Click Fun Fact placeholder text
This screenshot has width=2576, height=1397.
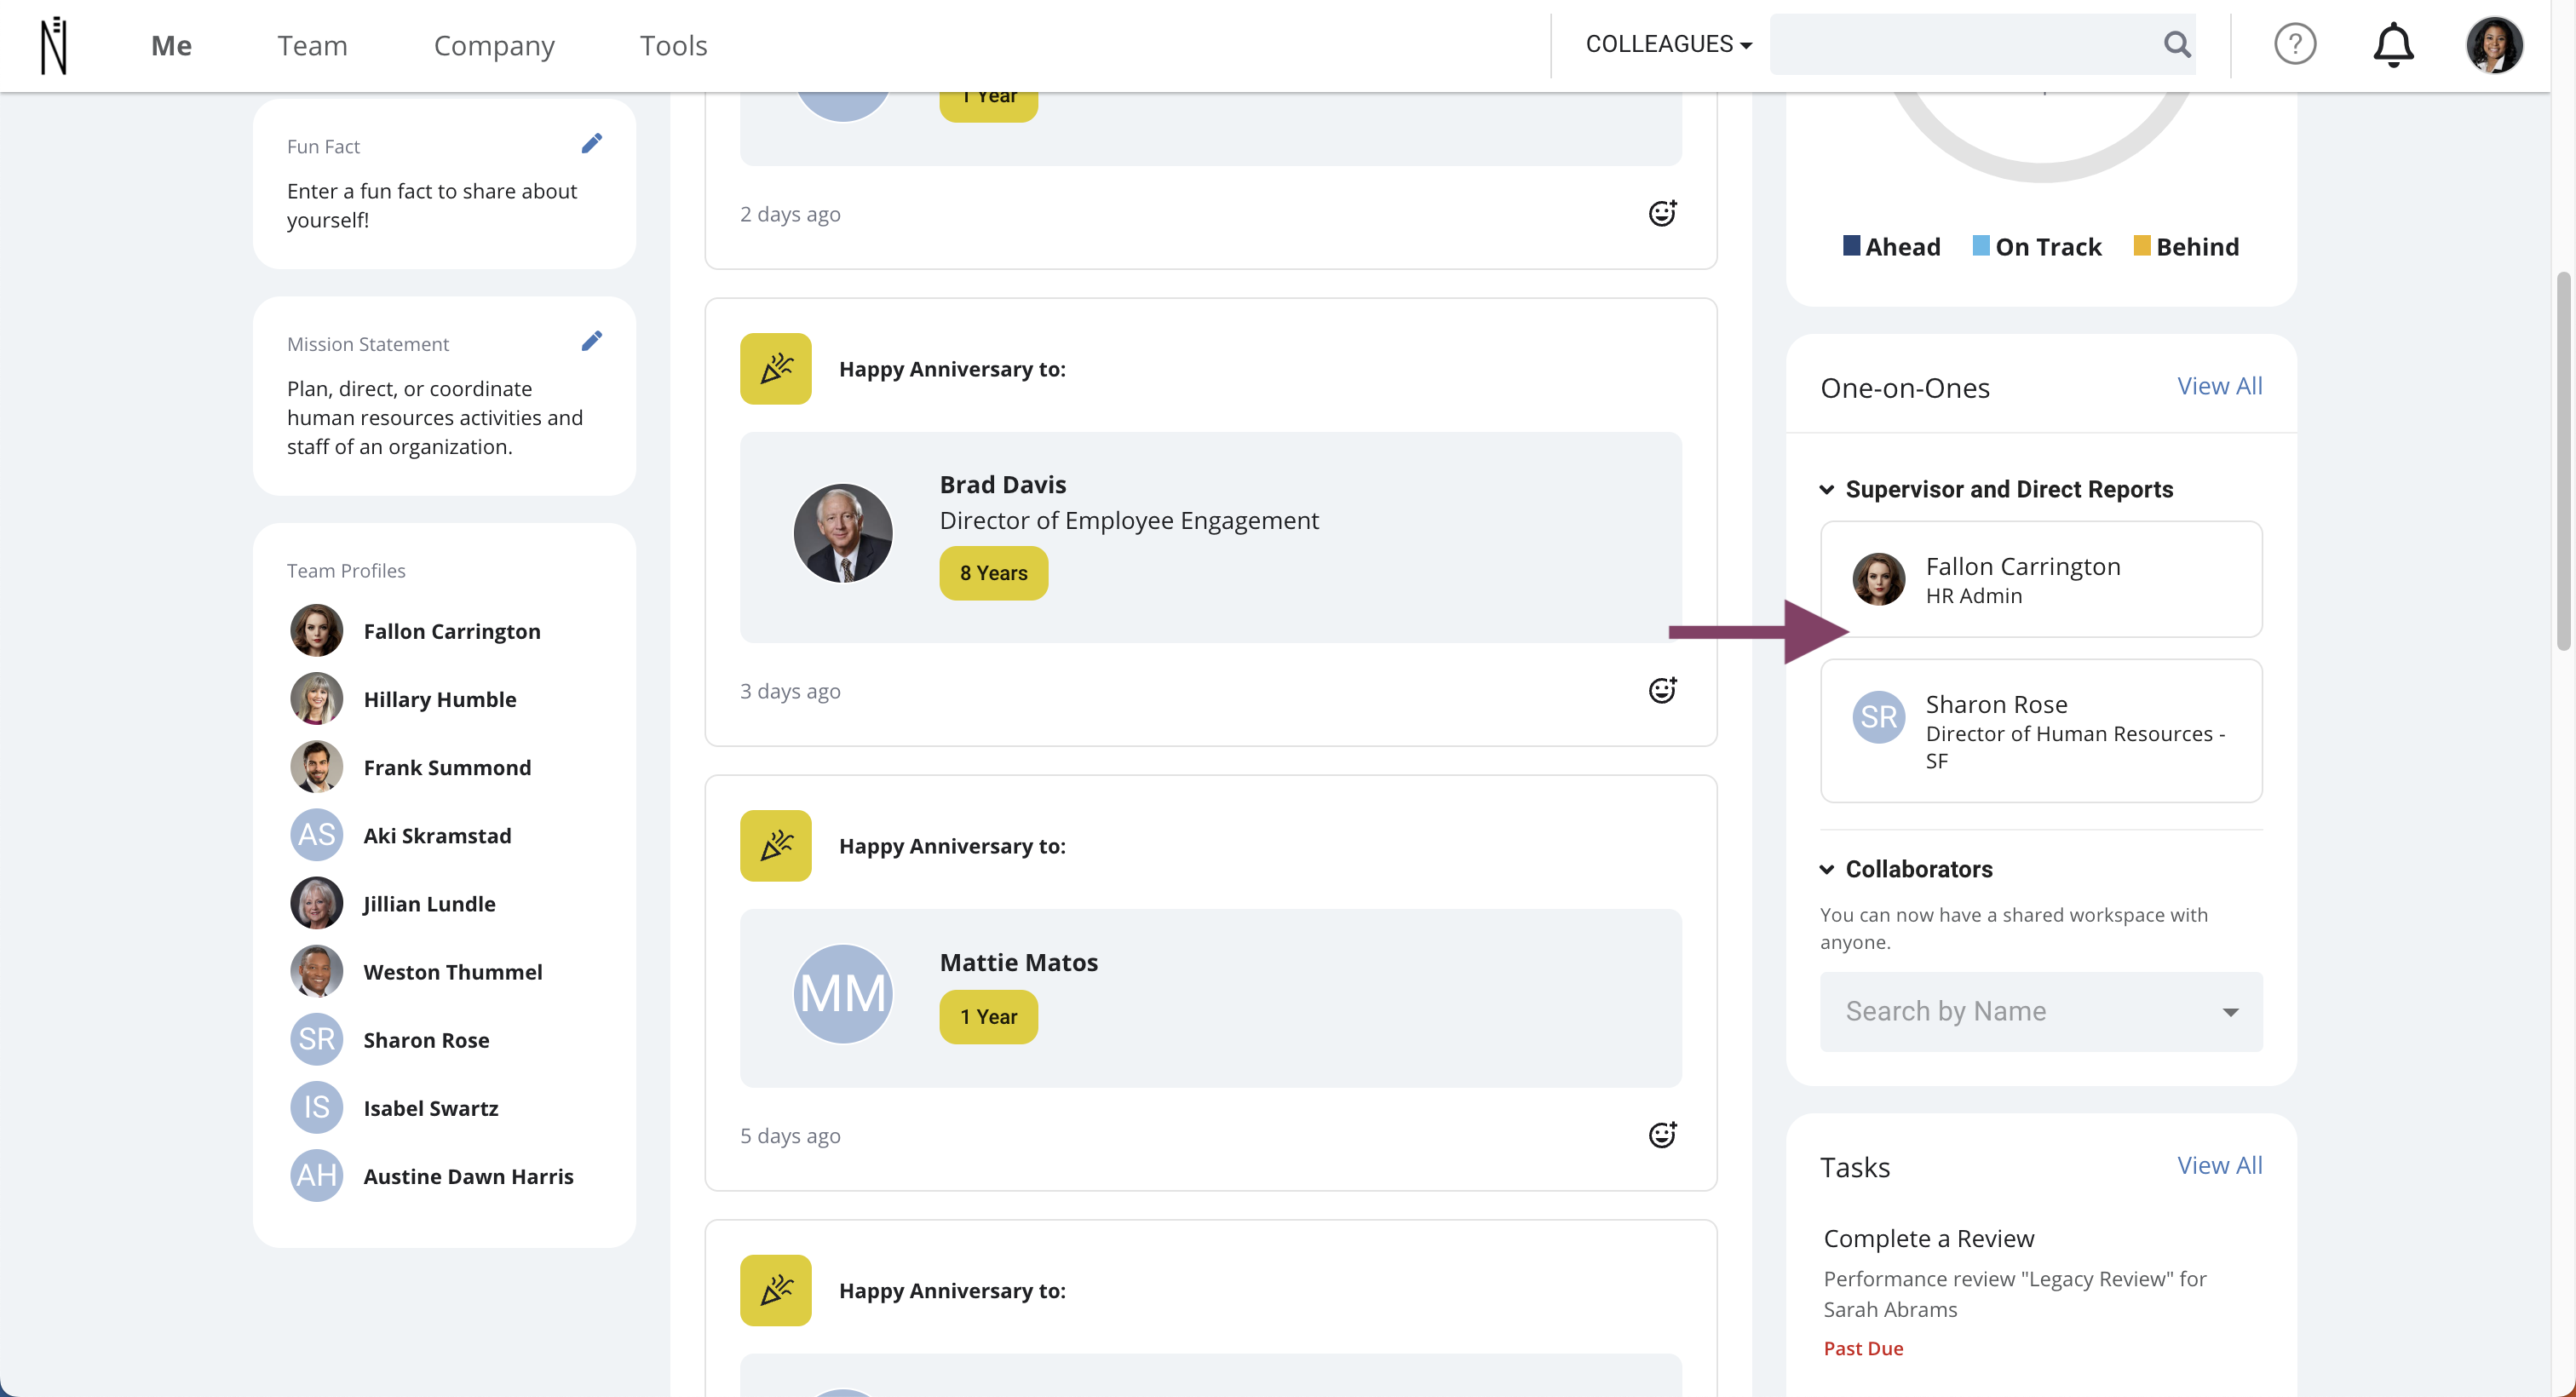(x=431, y=205)
